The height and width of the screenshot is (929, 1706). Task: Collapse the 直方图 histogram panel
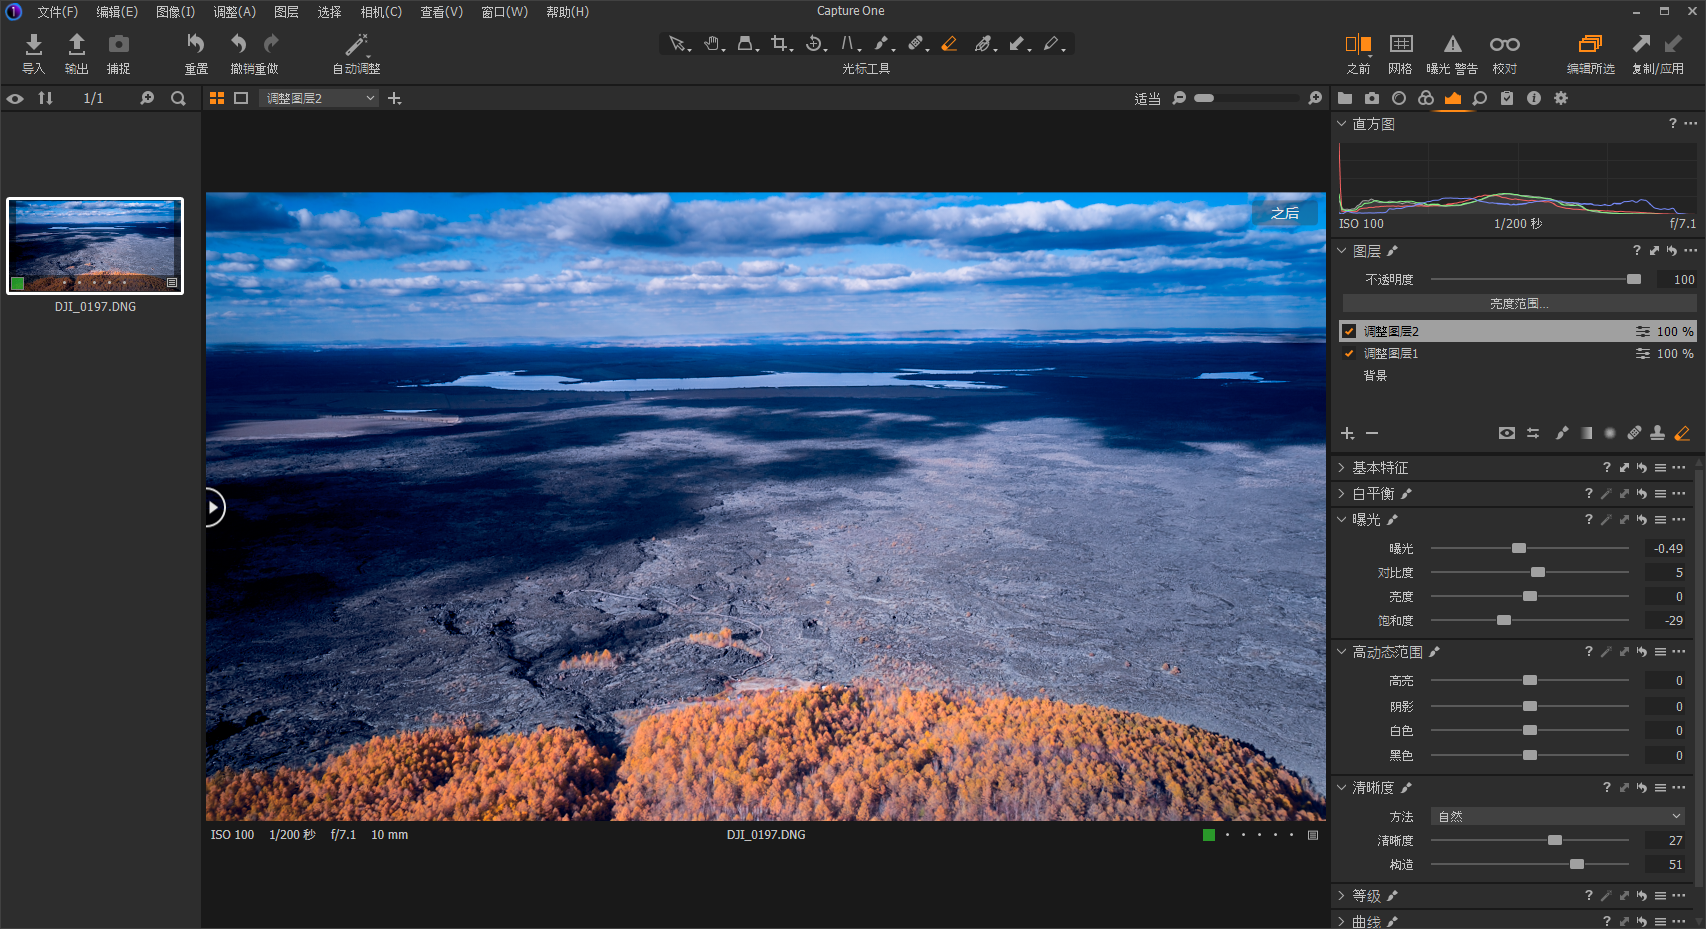[x=1342, y=124]
